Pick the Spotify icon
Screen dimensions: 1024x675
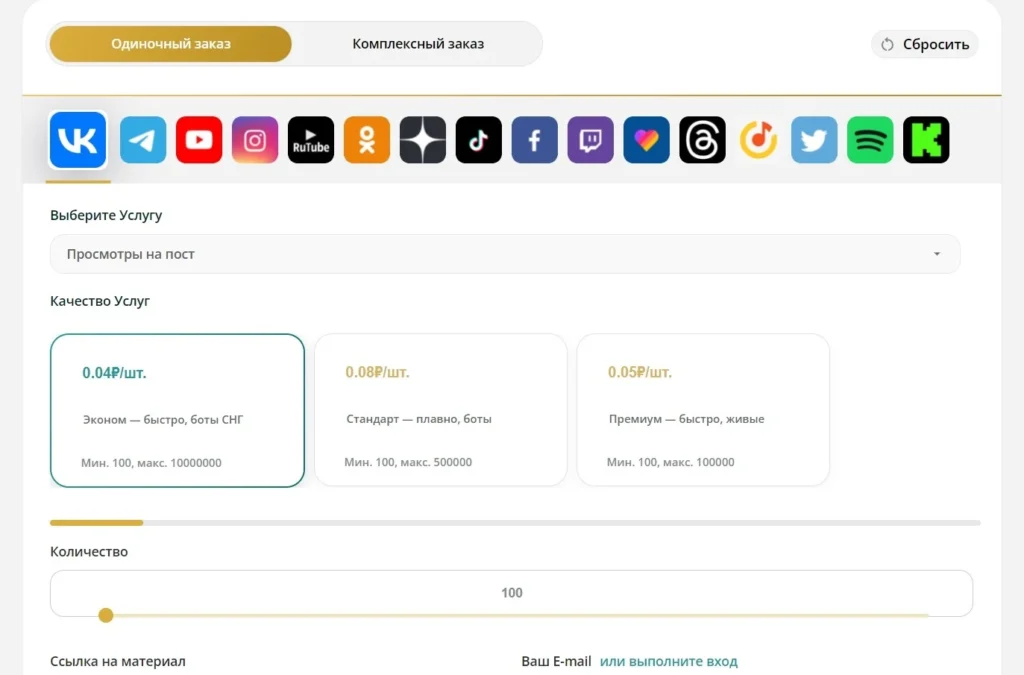(x=870, y=140)
